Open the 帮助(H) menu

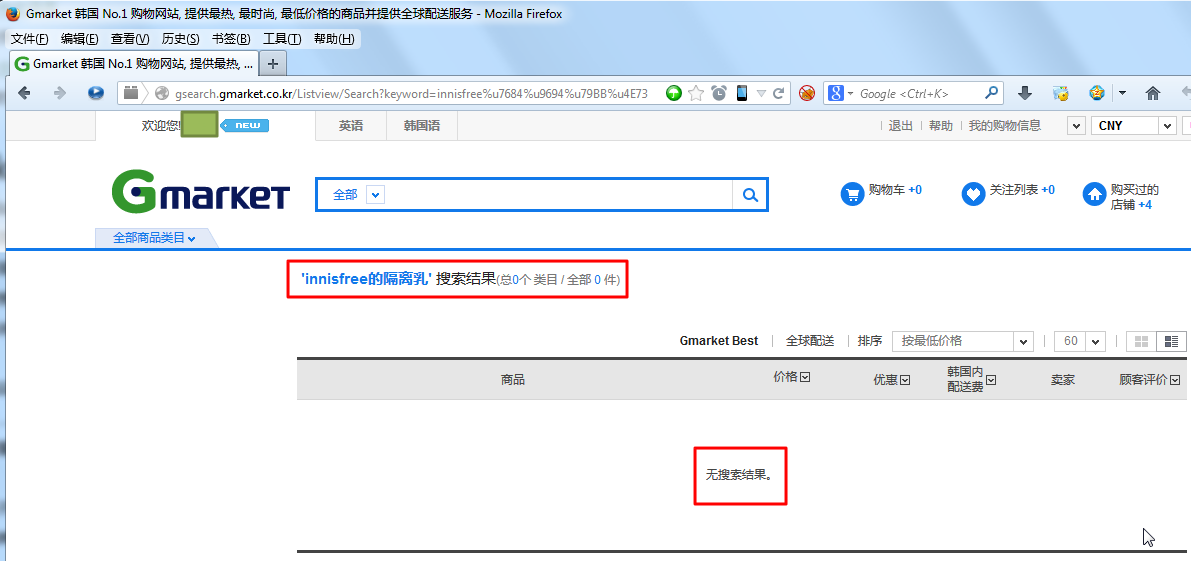pyautogui.click(x=334, y=39)
